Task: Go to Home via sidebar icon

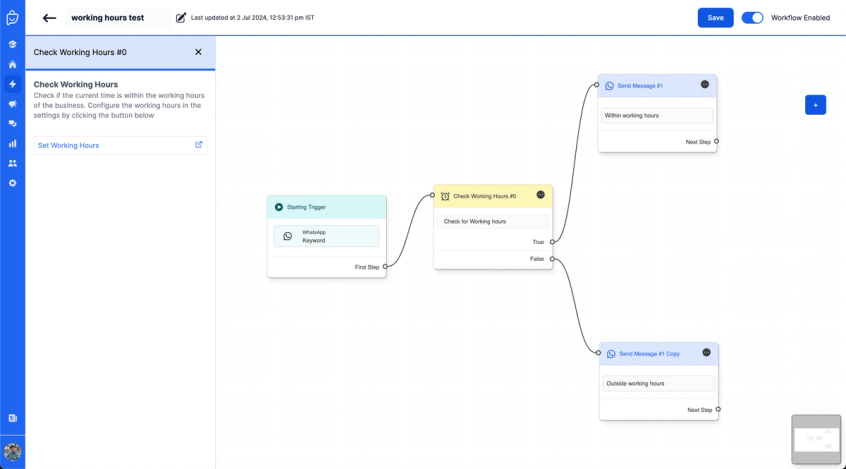Action: click(12, 64)
